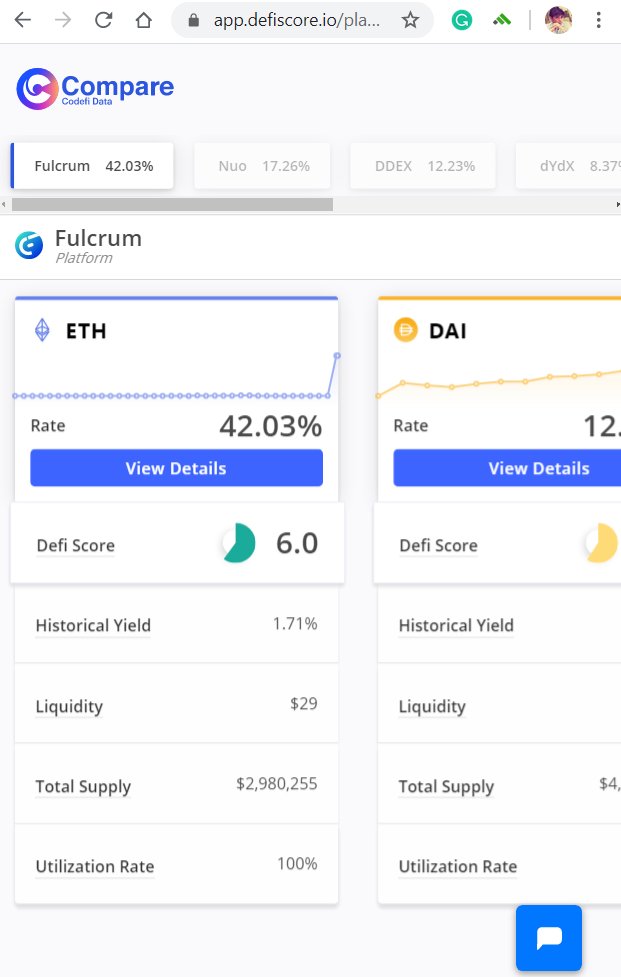Reload the page with the refresh icon
621x977 pixels.
103,21
